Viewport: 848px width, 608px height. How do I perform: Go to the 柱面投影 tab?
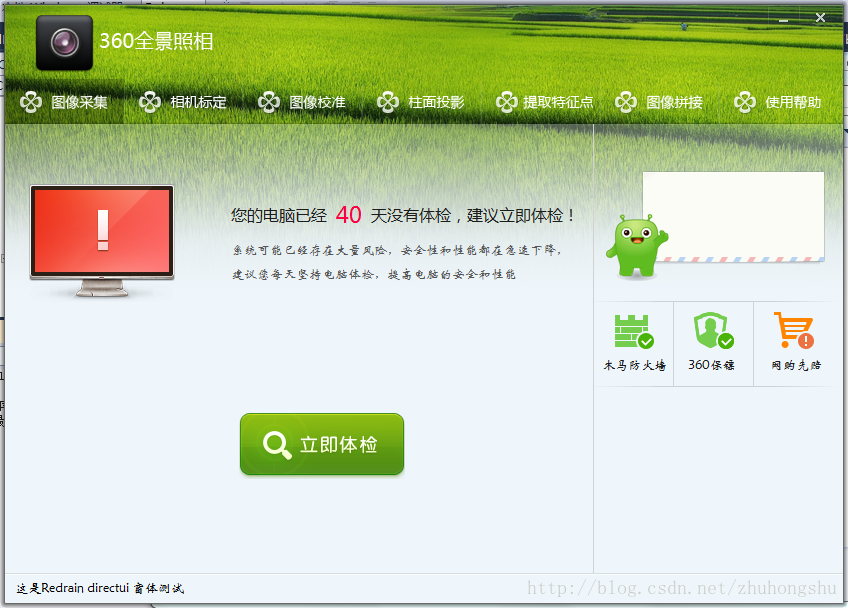421,102
